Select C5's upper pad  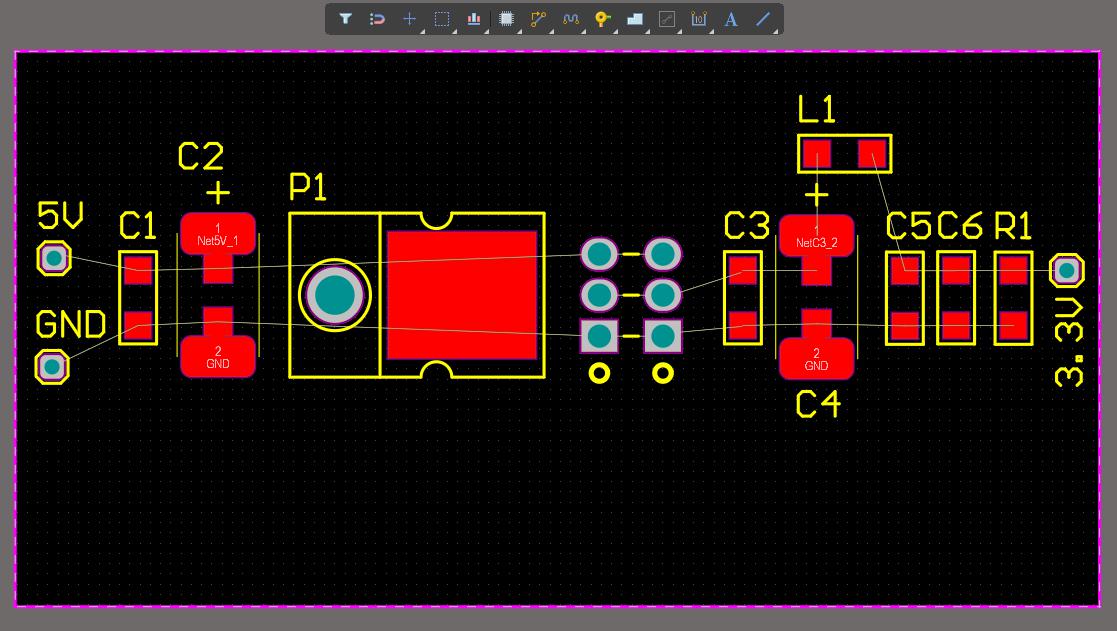click(x=905, y=271)
